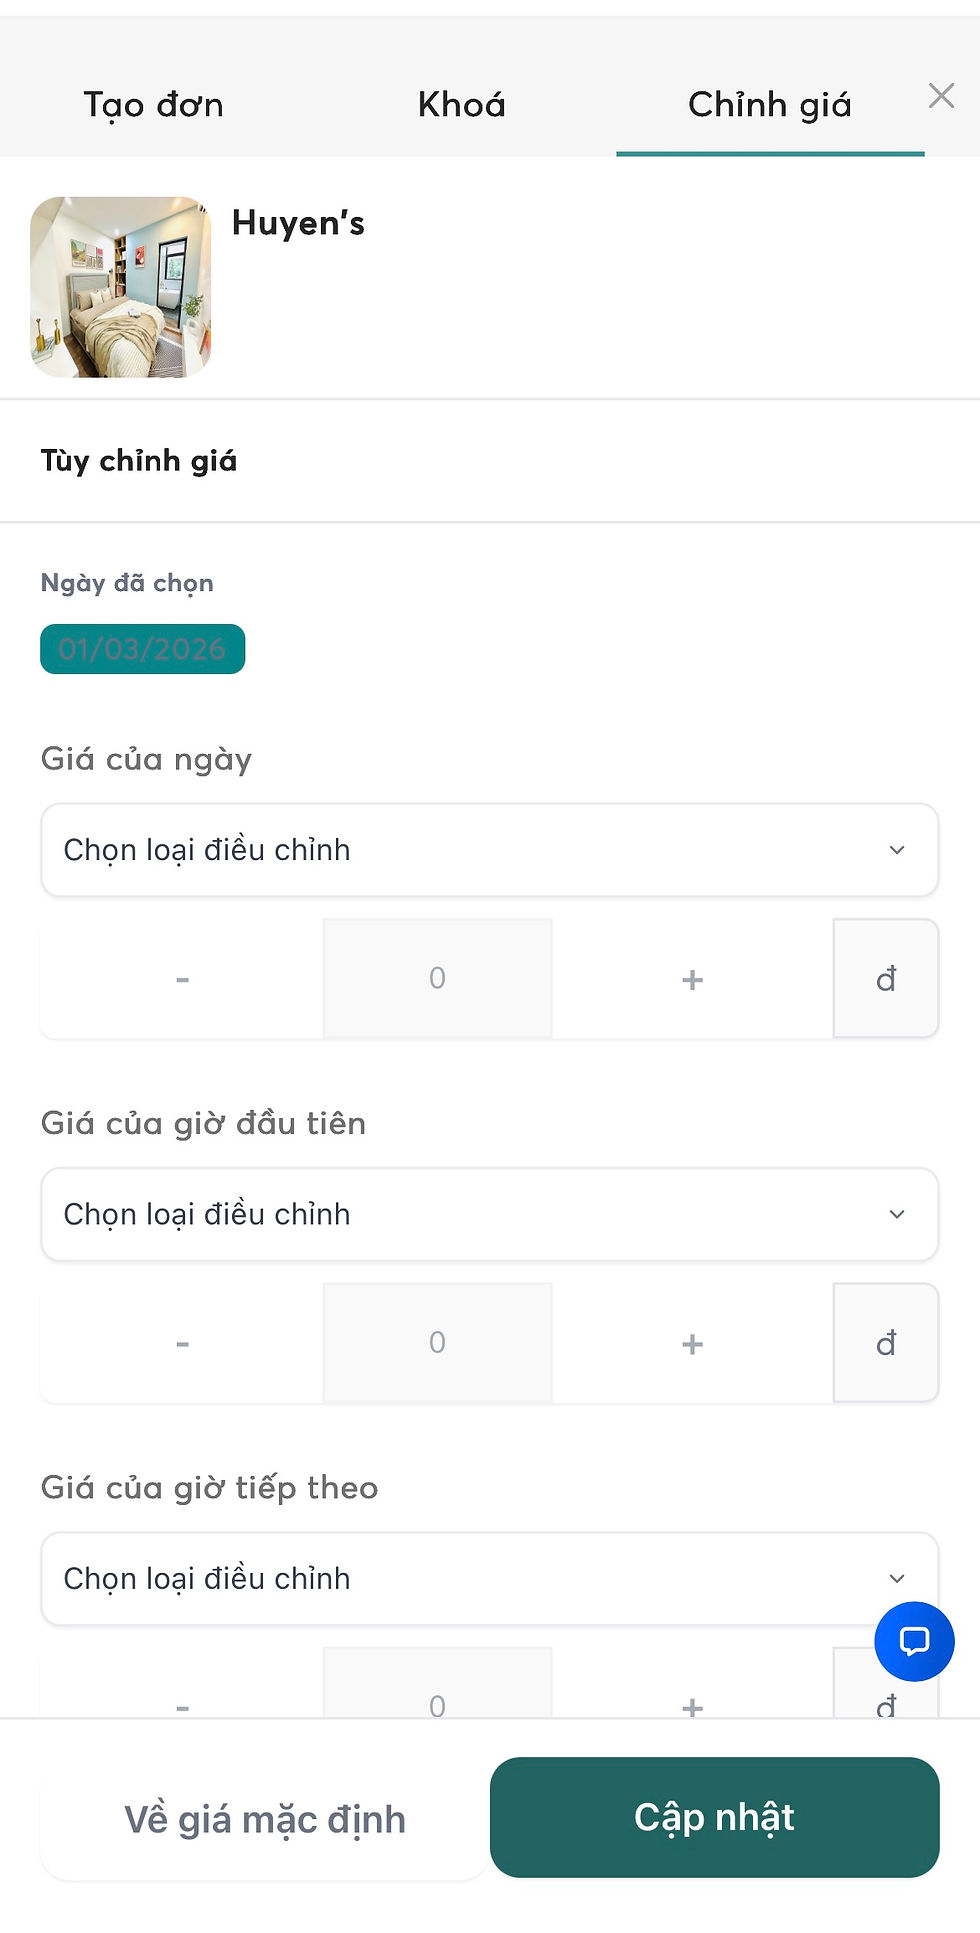Increase value under Giá của giờ đầu tiên
Image resolution: width=980 pixels, height=1933 pixels.
click(692, 1343)
